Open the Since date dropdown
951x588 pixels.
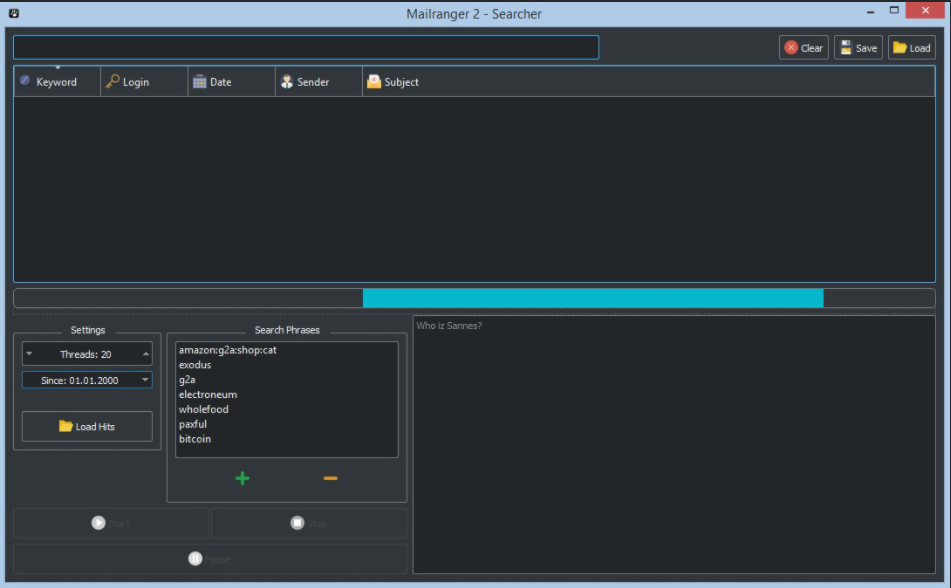145,380
